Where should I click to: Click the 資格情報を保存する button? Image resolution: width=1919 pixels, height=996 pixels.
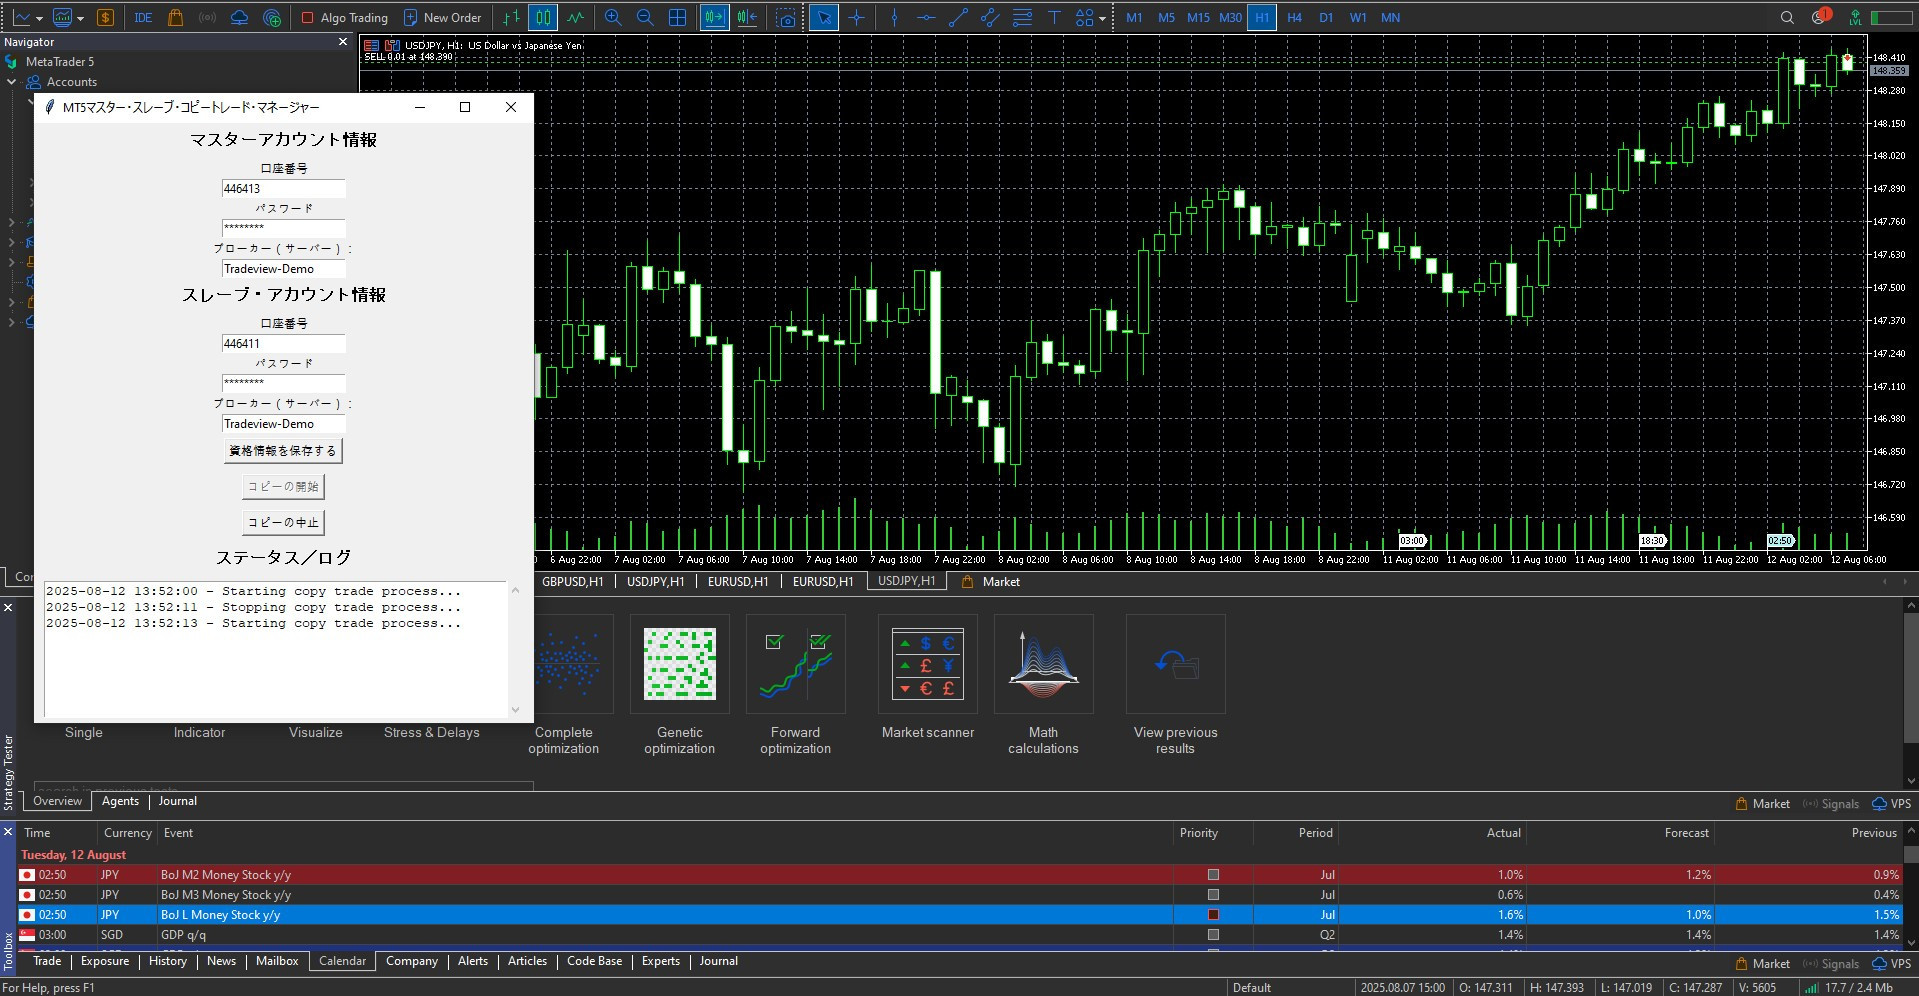[x=283, y=451]
